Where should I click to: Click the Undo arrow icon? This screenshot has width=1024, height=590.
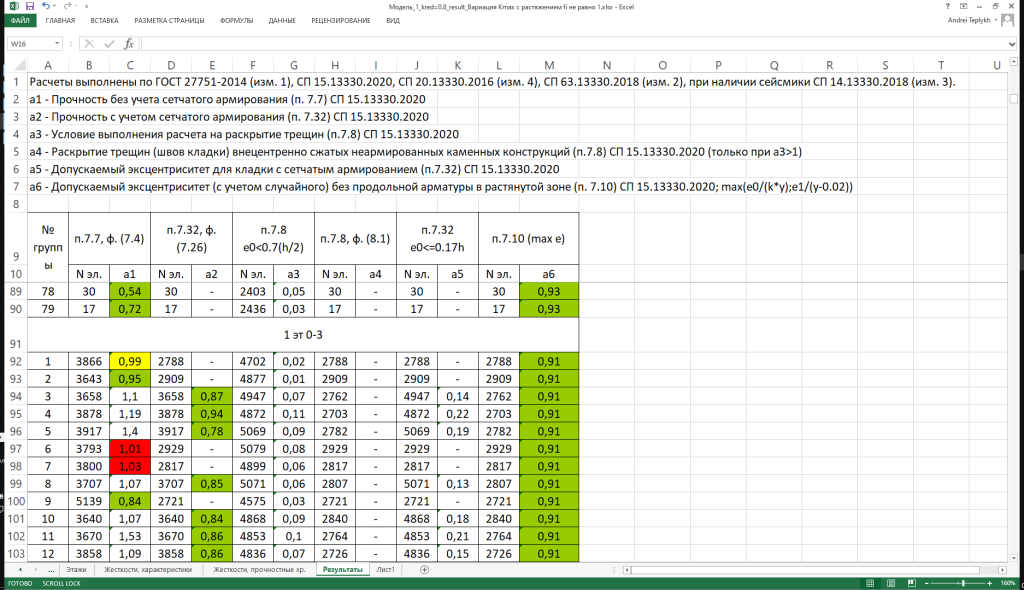click(x=49, y=6)
